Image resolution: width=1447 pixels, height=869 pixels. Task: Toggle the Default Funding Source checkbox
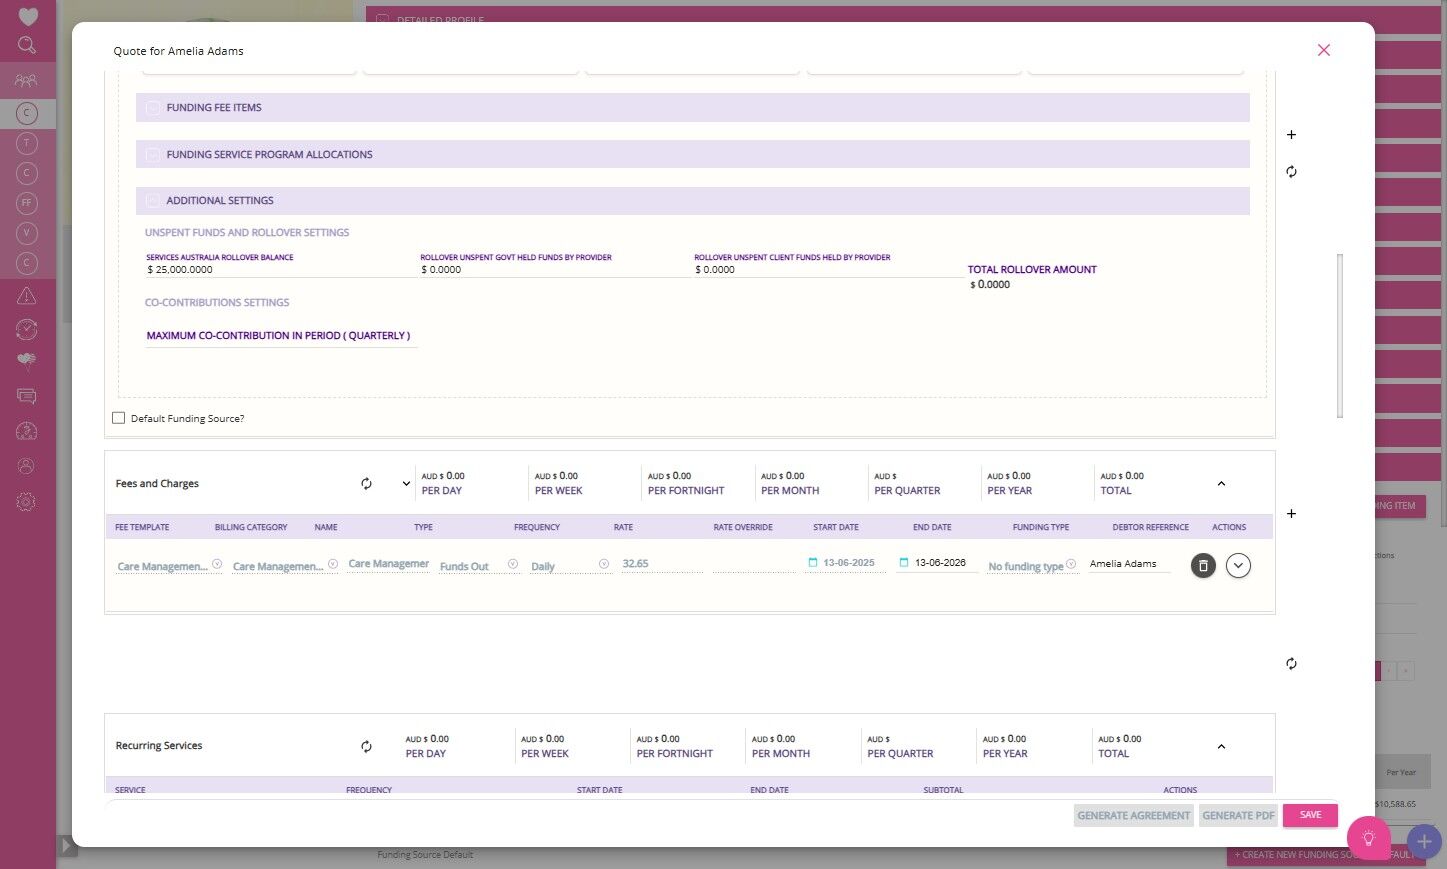[119, 418]
